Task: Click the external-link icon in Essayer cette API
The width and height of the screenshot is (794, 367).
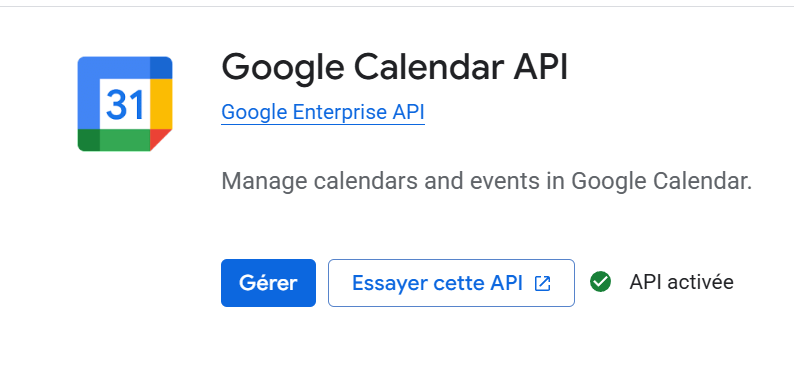Action: click(542, 283)
